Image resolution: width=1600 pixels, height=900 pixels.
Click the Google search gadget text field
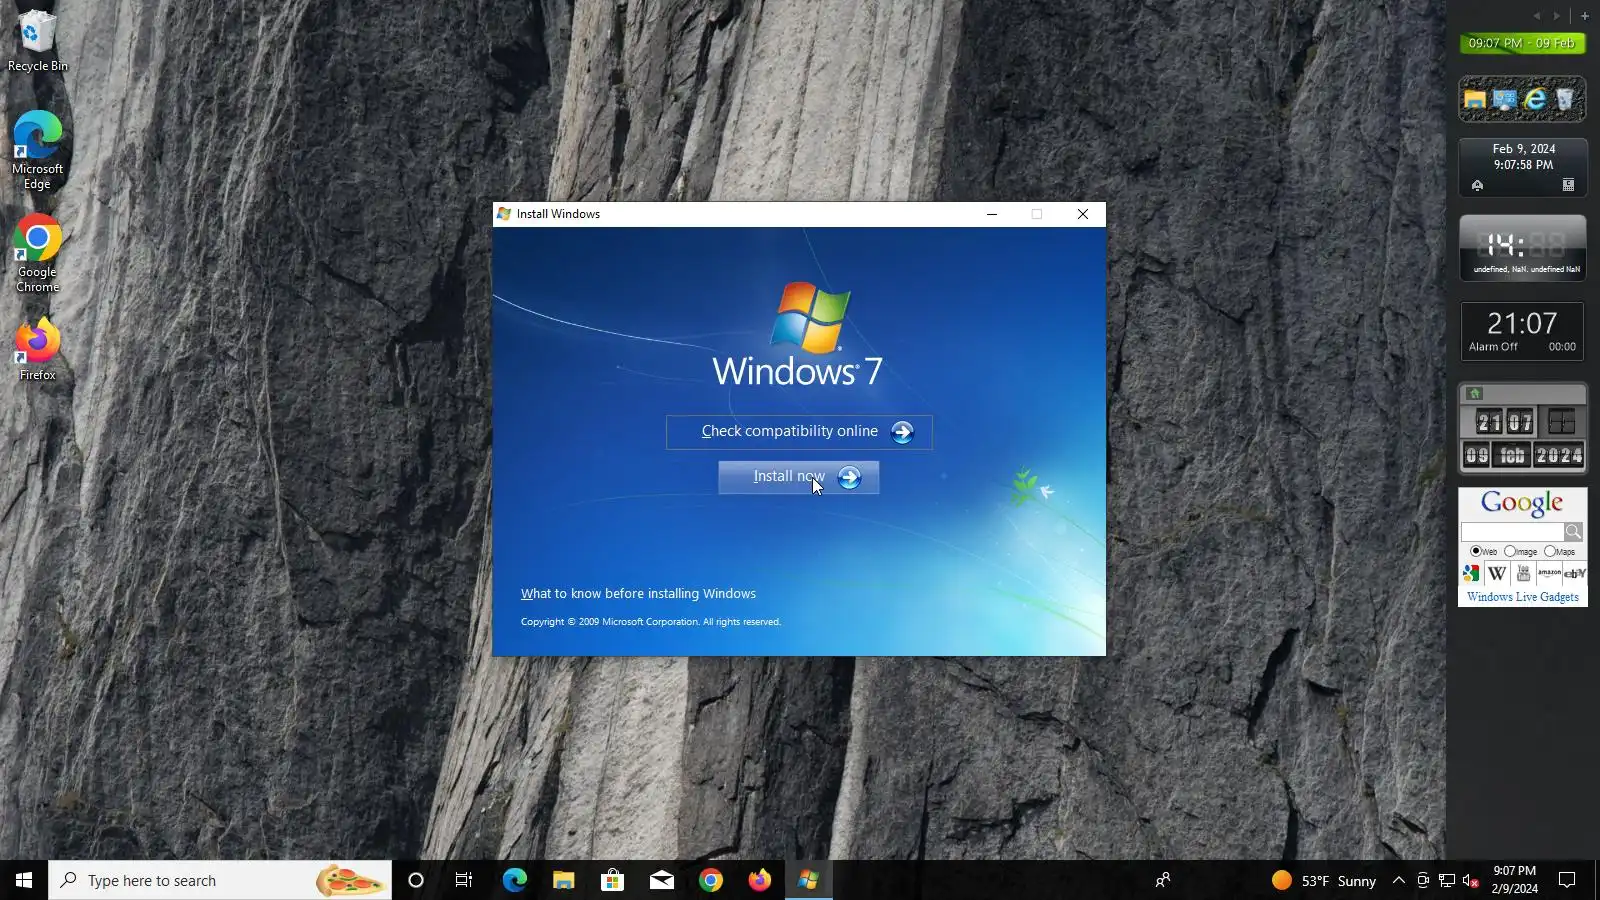(1512, 531)
